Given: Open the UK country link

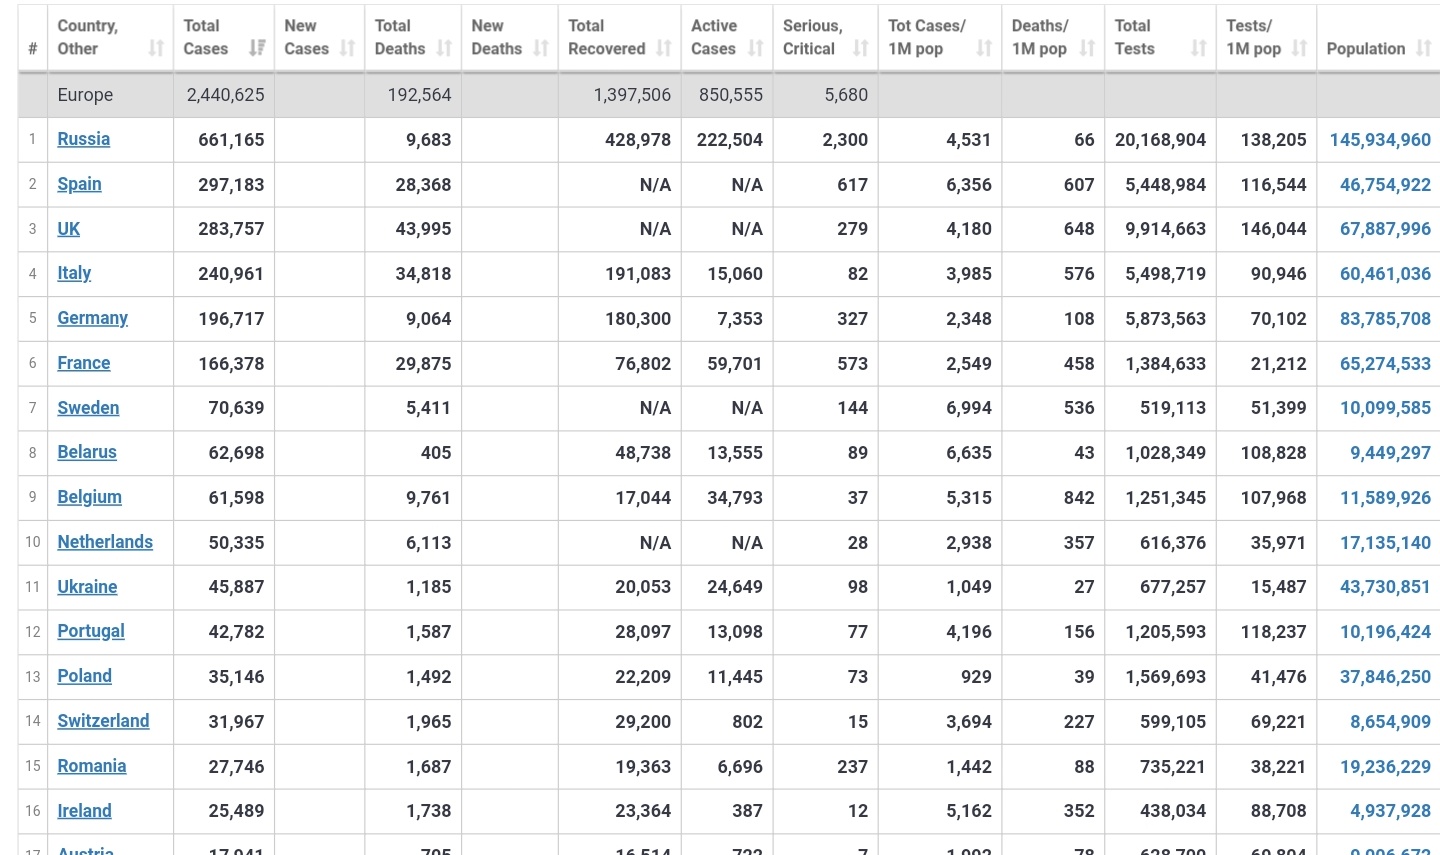Looking at the screenshot, I should pyautogui.click(x=68, y=229).
